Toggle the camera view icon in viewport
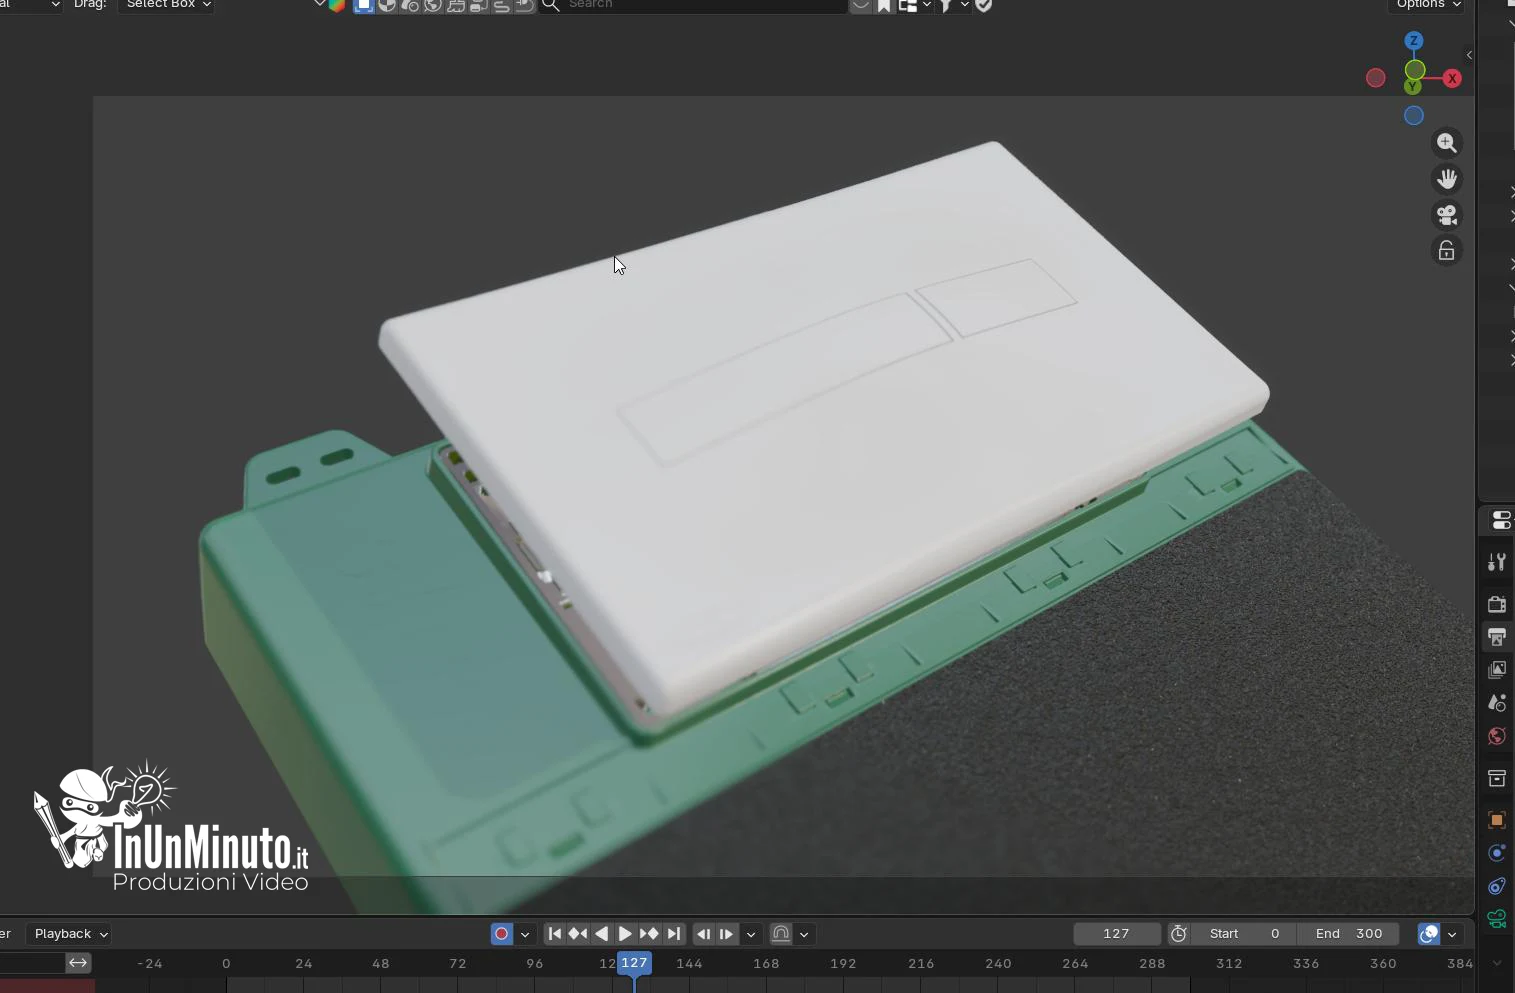1515x993 pixels. click(1447, 215)
